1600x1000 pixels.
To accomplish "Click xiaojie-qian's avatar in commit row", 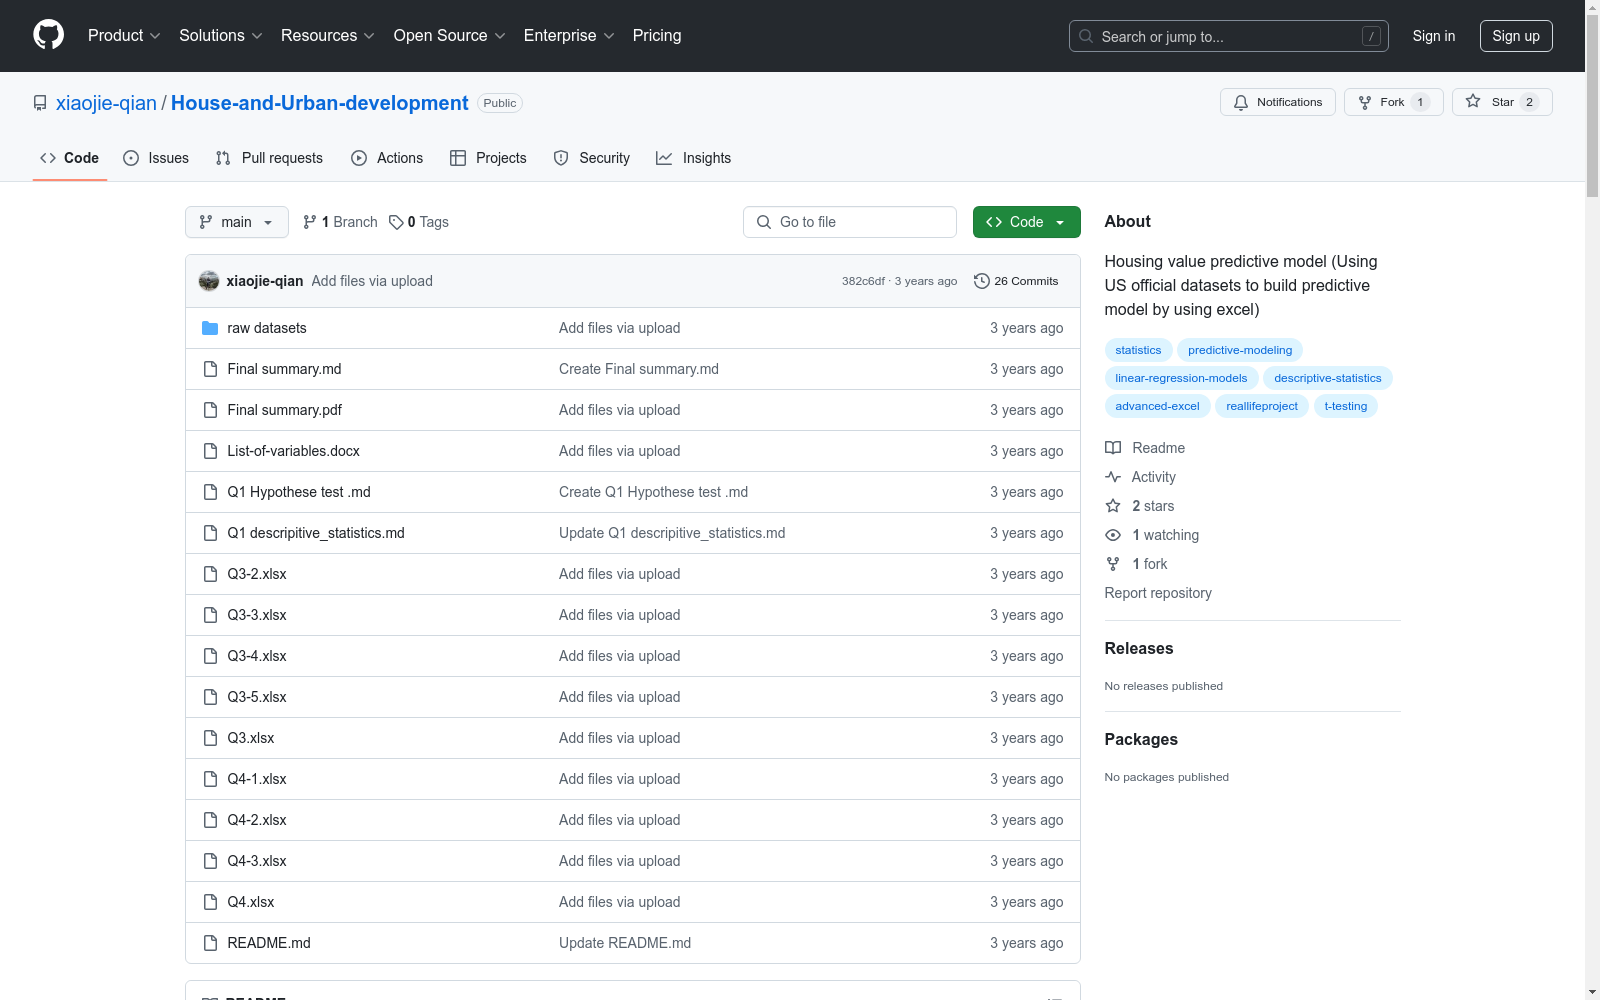I will [209, 281].
